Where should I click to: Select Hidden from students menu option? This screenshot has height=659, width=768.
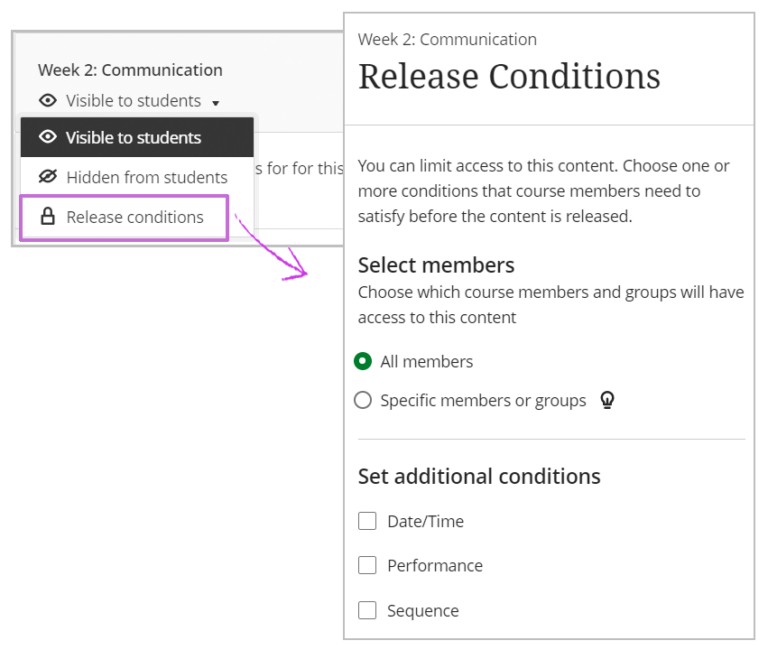147,177
